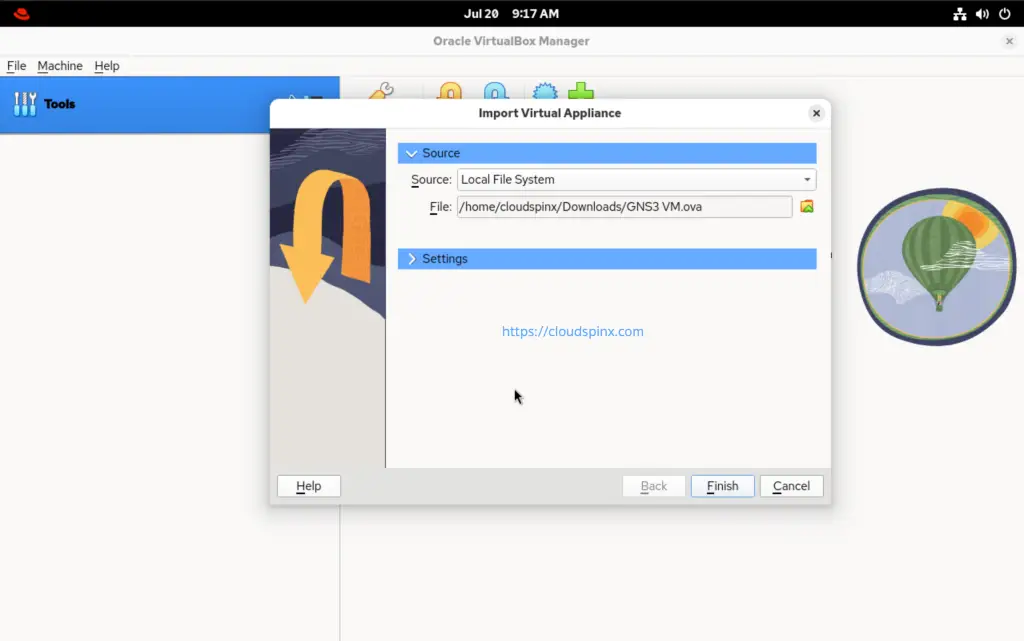This screenshot has width=1024, height=641.
Task: Click the volume icon in the system tray
Action: point(980,14)
